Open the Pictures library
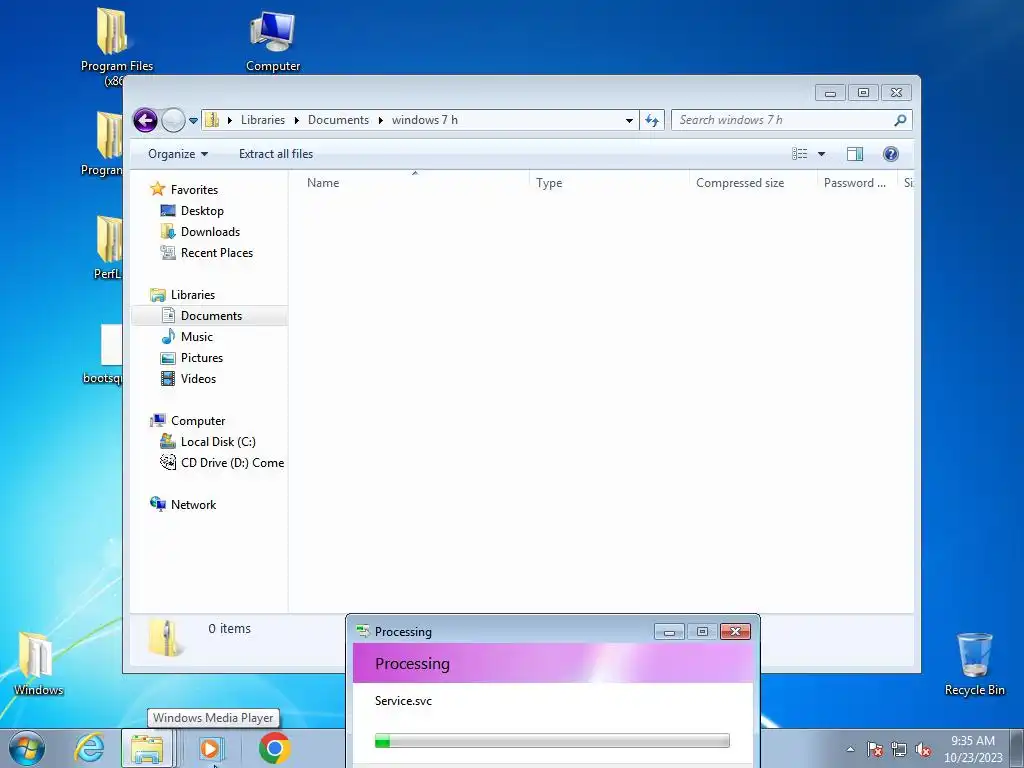 pyautogui.click(x=201, y=358)
